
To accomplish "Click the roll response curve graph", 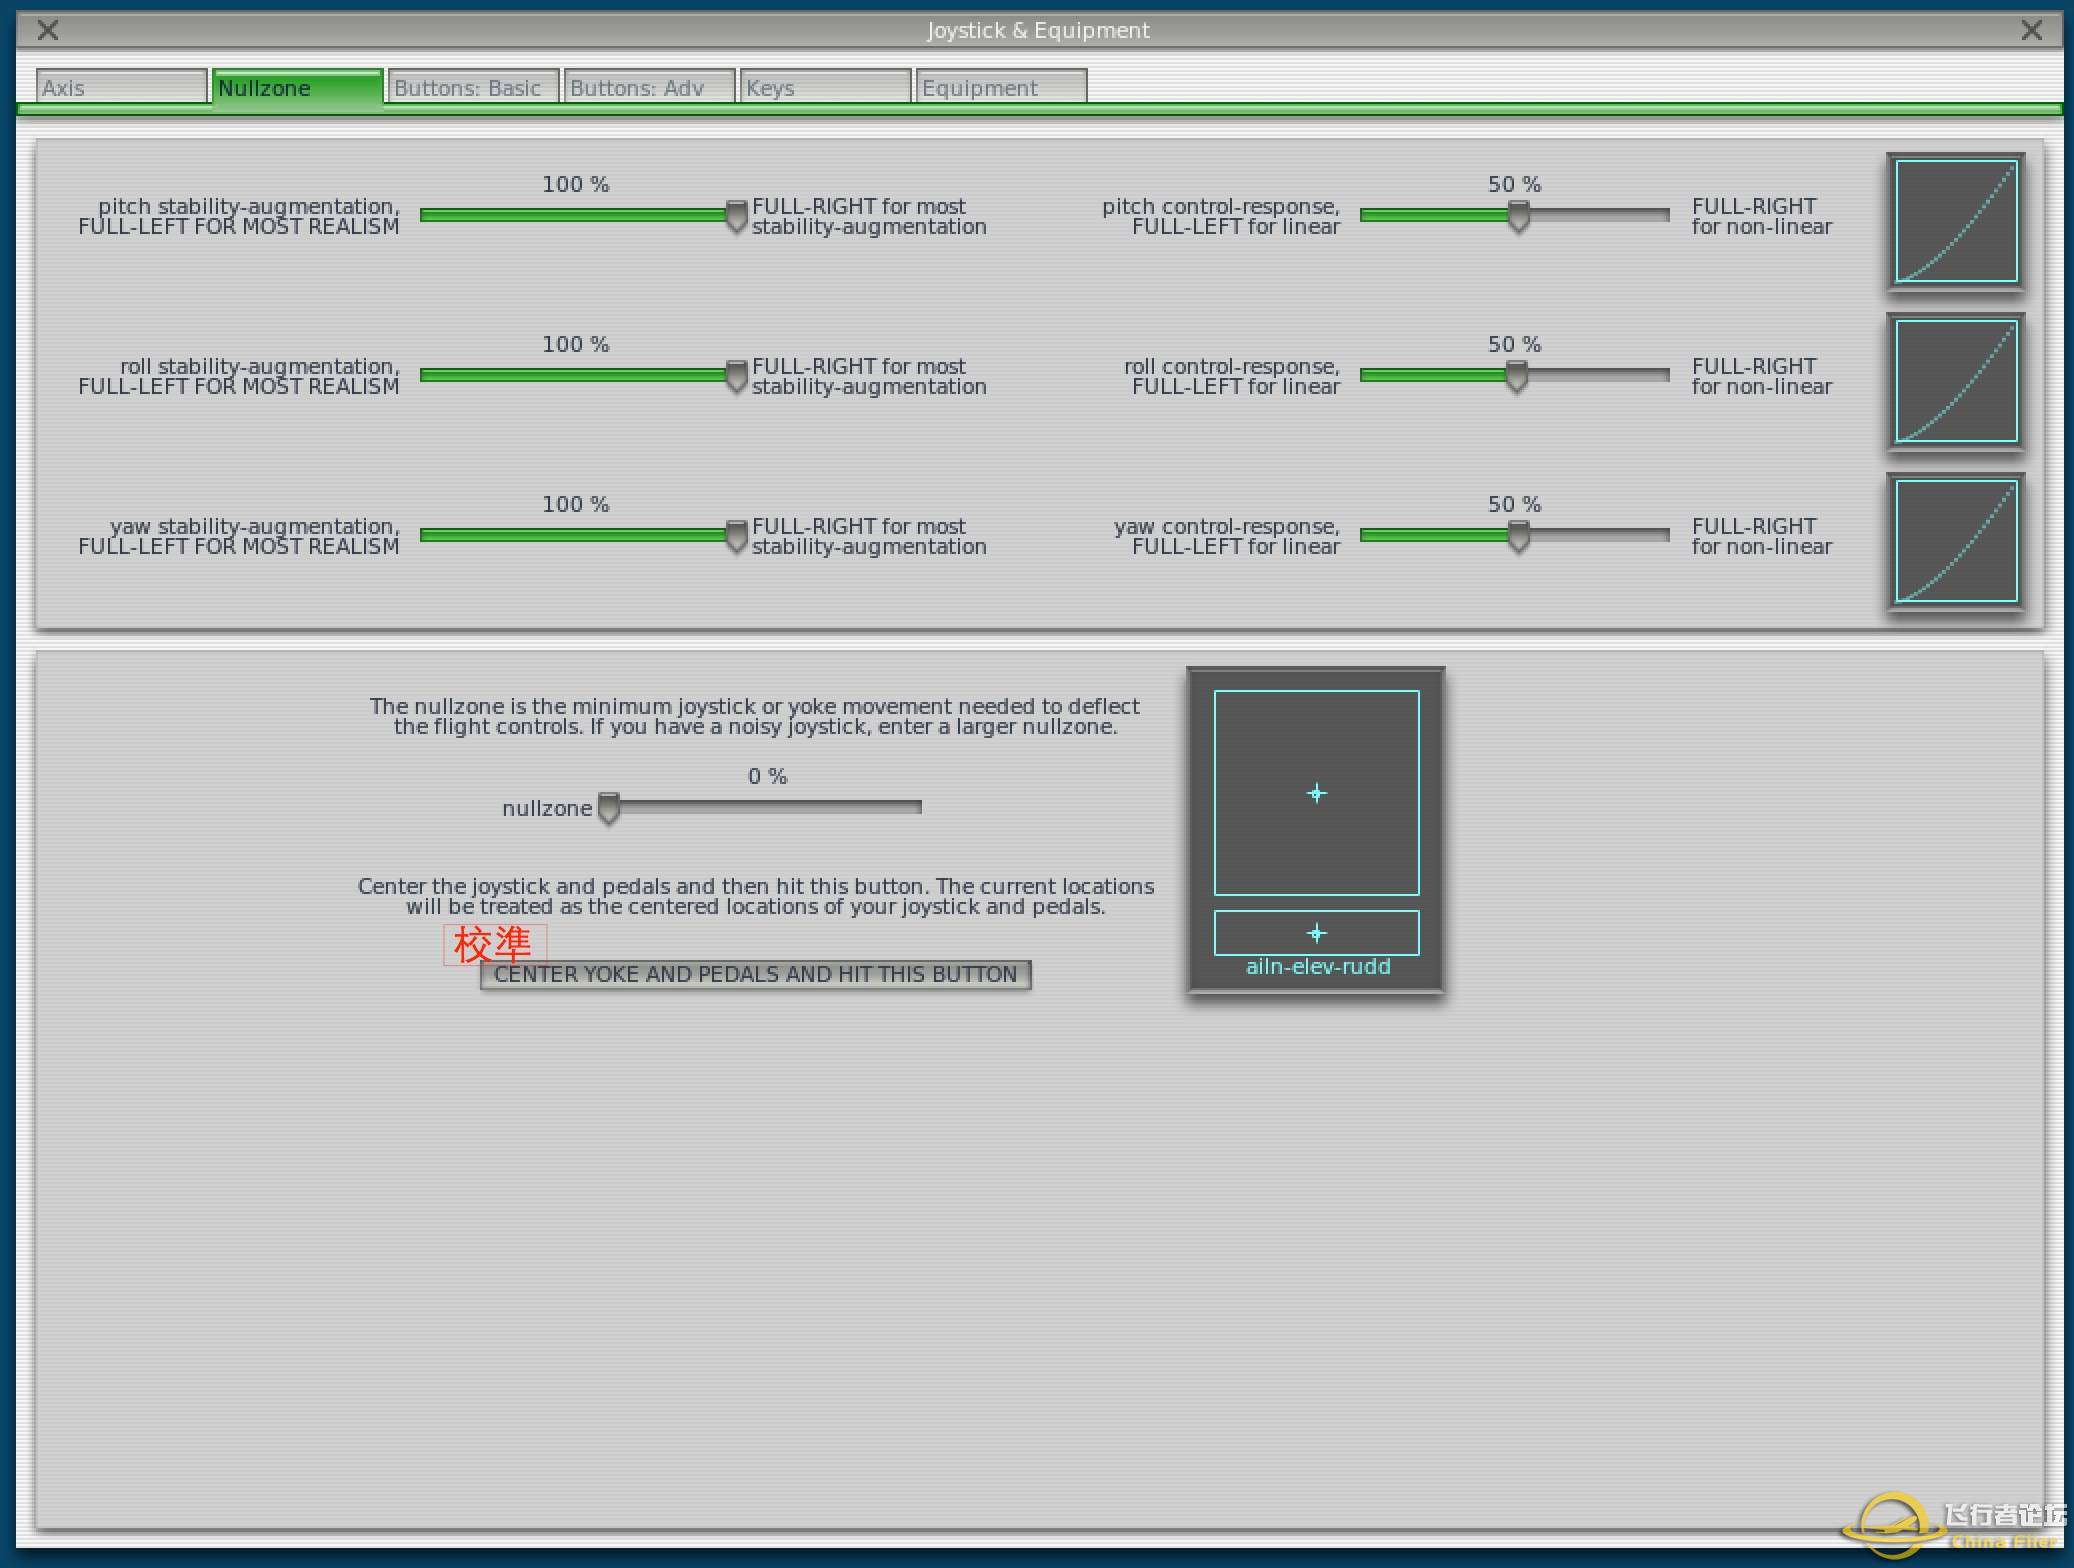I will coord(1956,382).
